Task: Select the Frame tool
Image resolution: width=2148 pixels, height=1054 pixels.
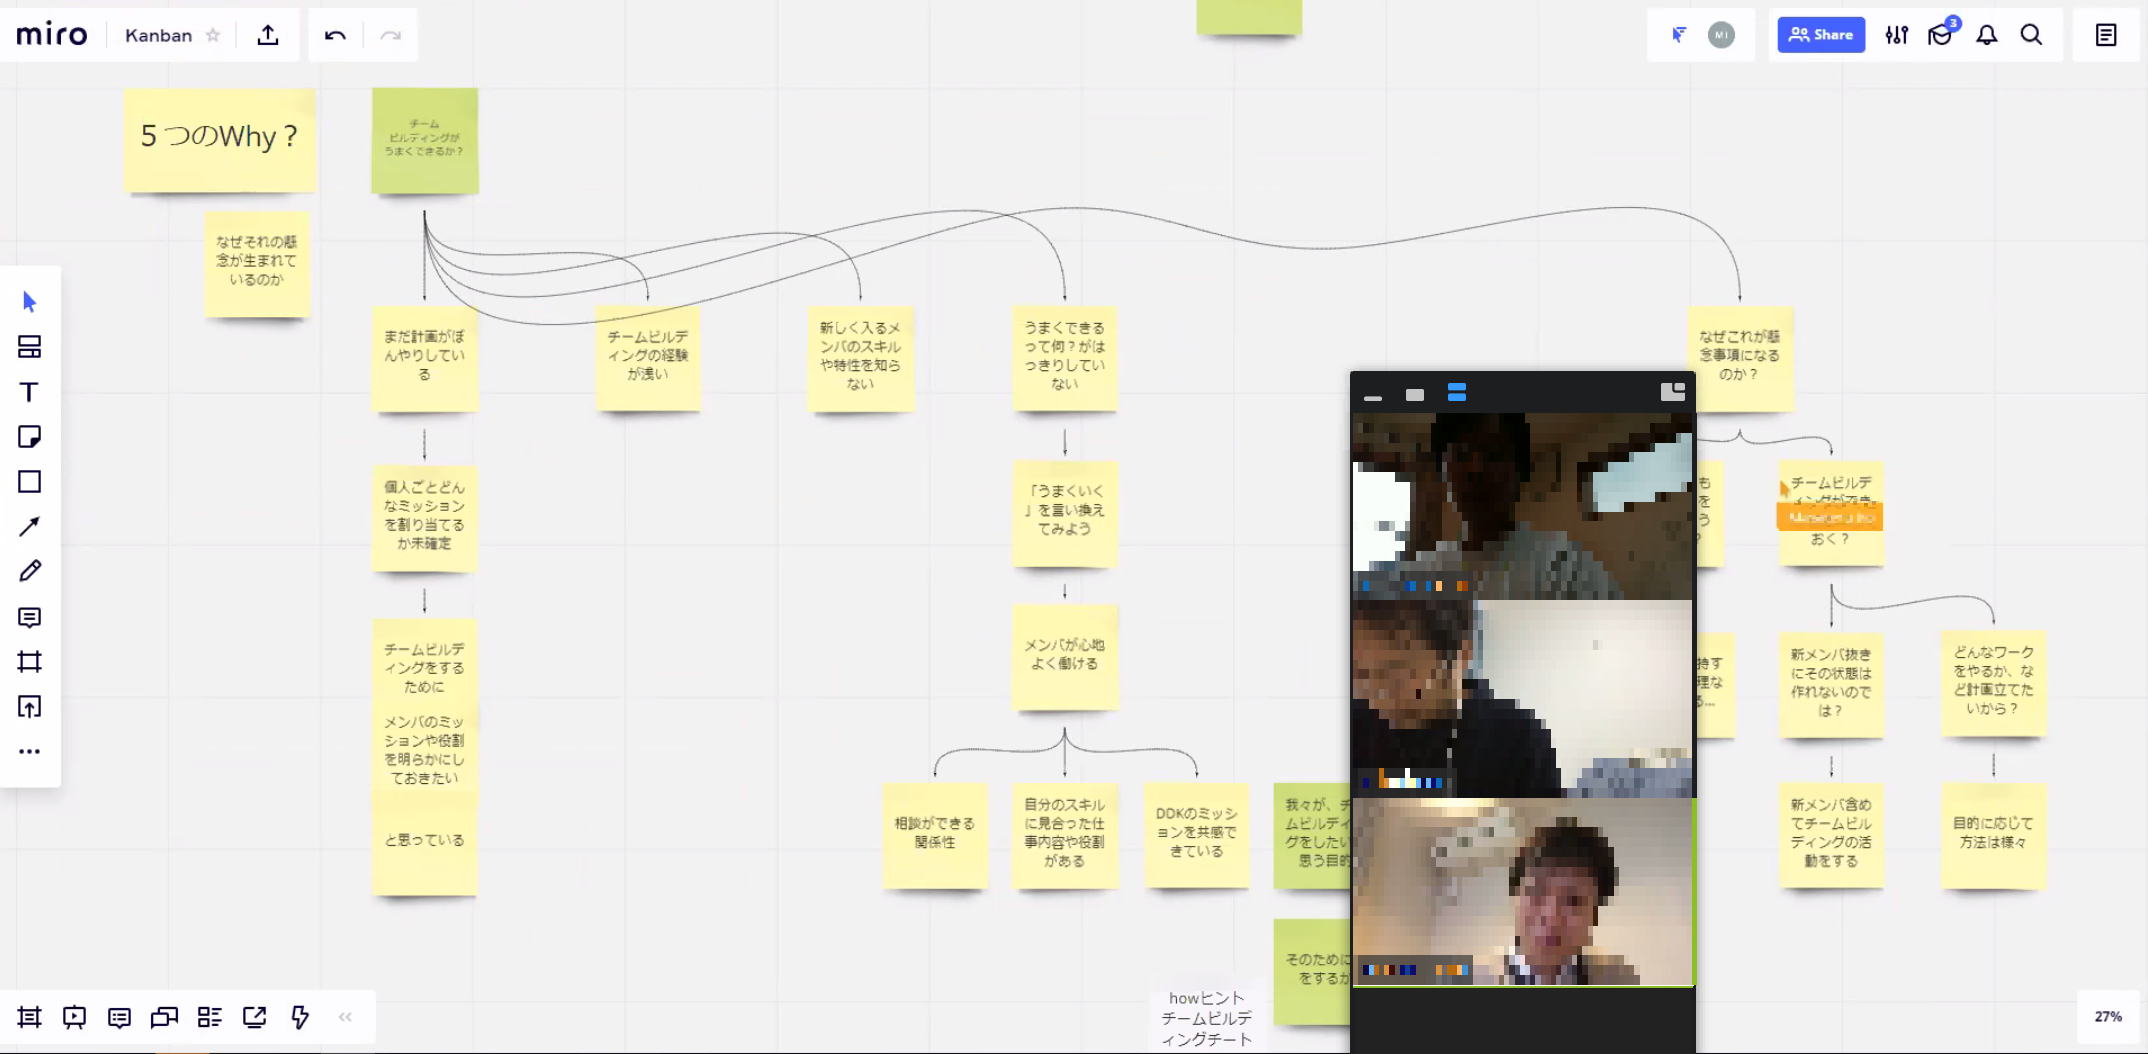Action: point(29,661)
